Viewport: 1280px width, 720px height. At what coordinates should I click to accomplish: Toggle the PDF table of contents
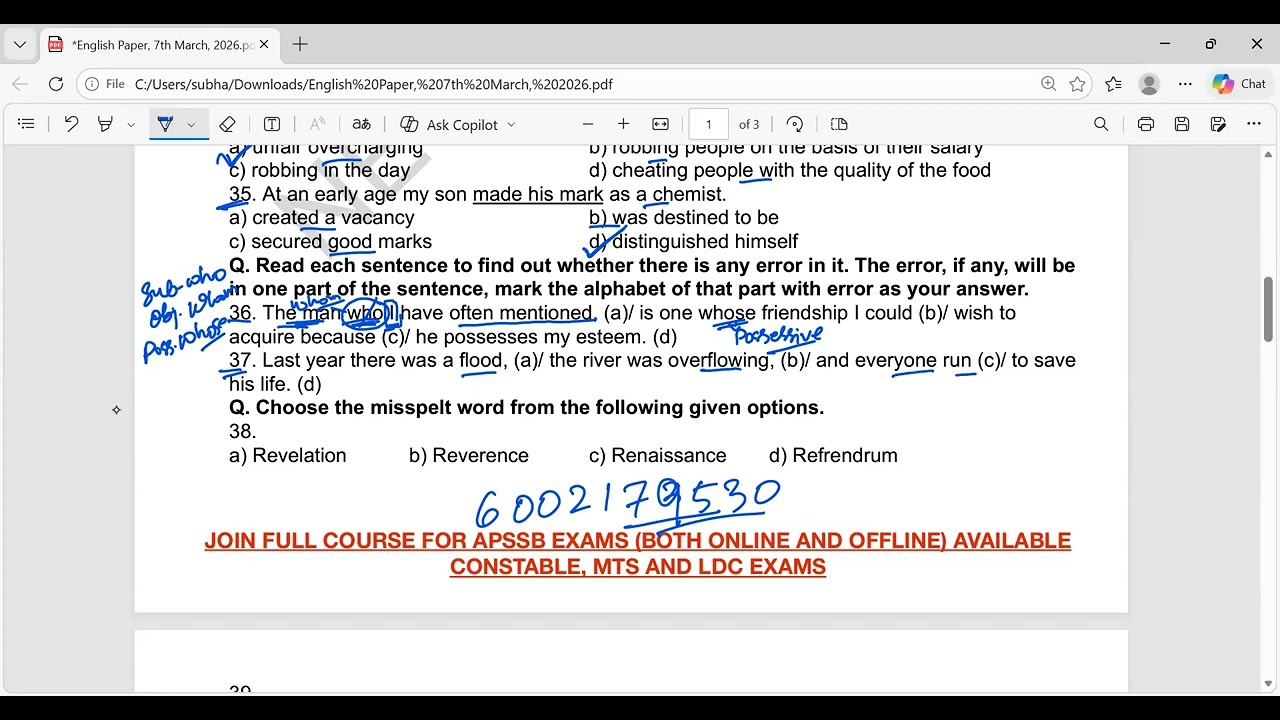[x=27, y=124]
